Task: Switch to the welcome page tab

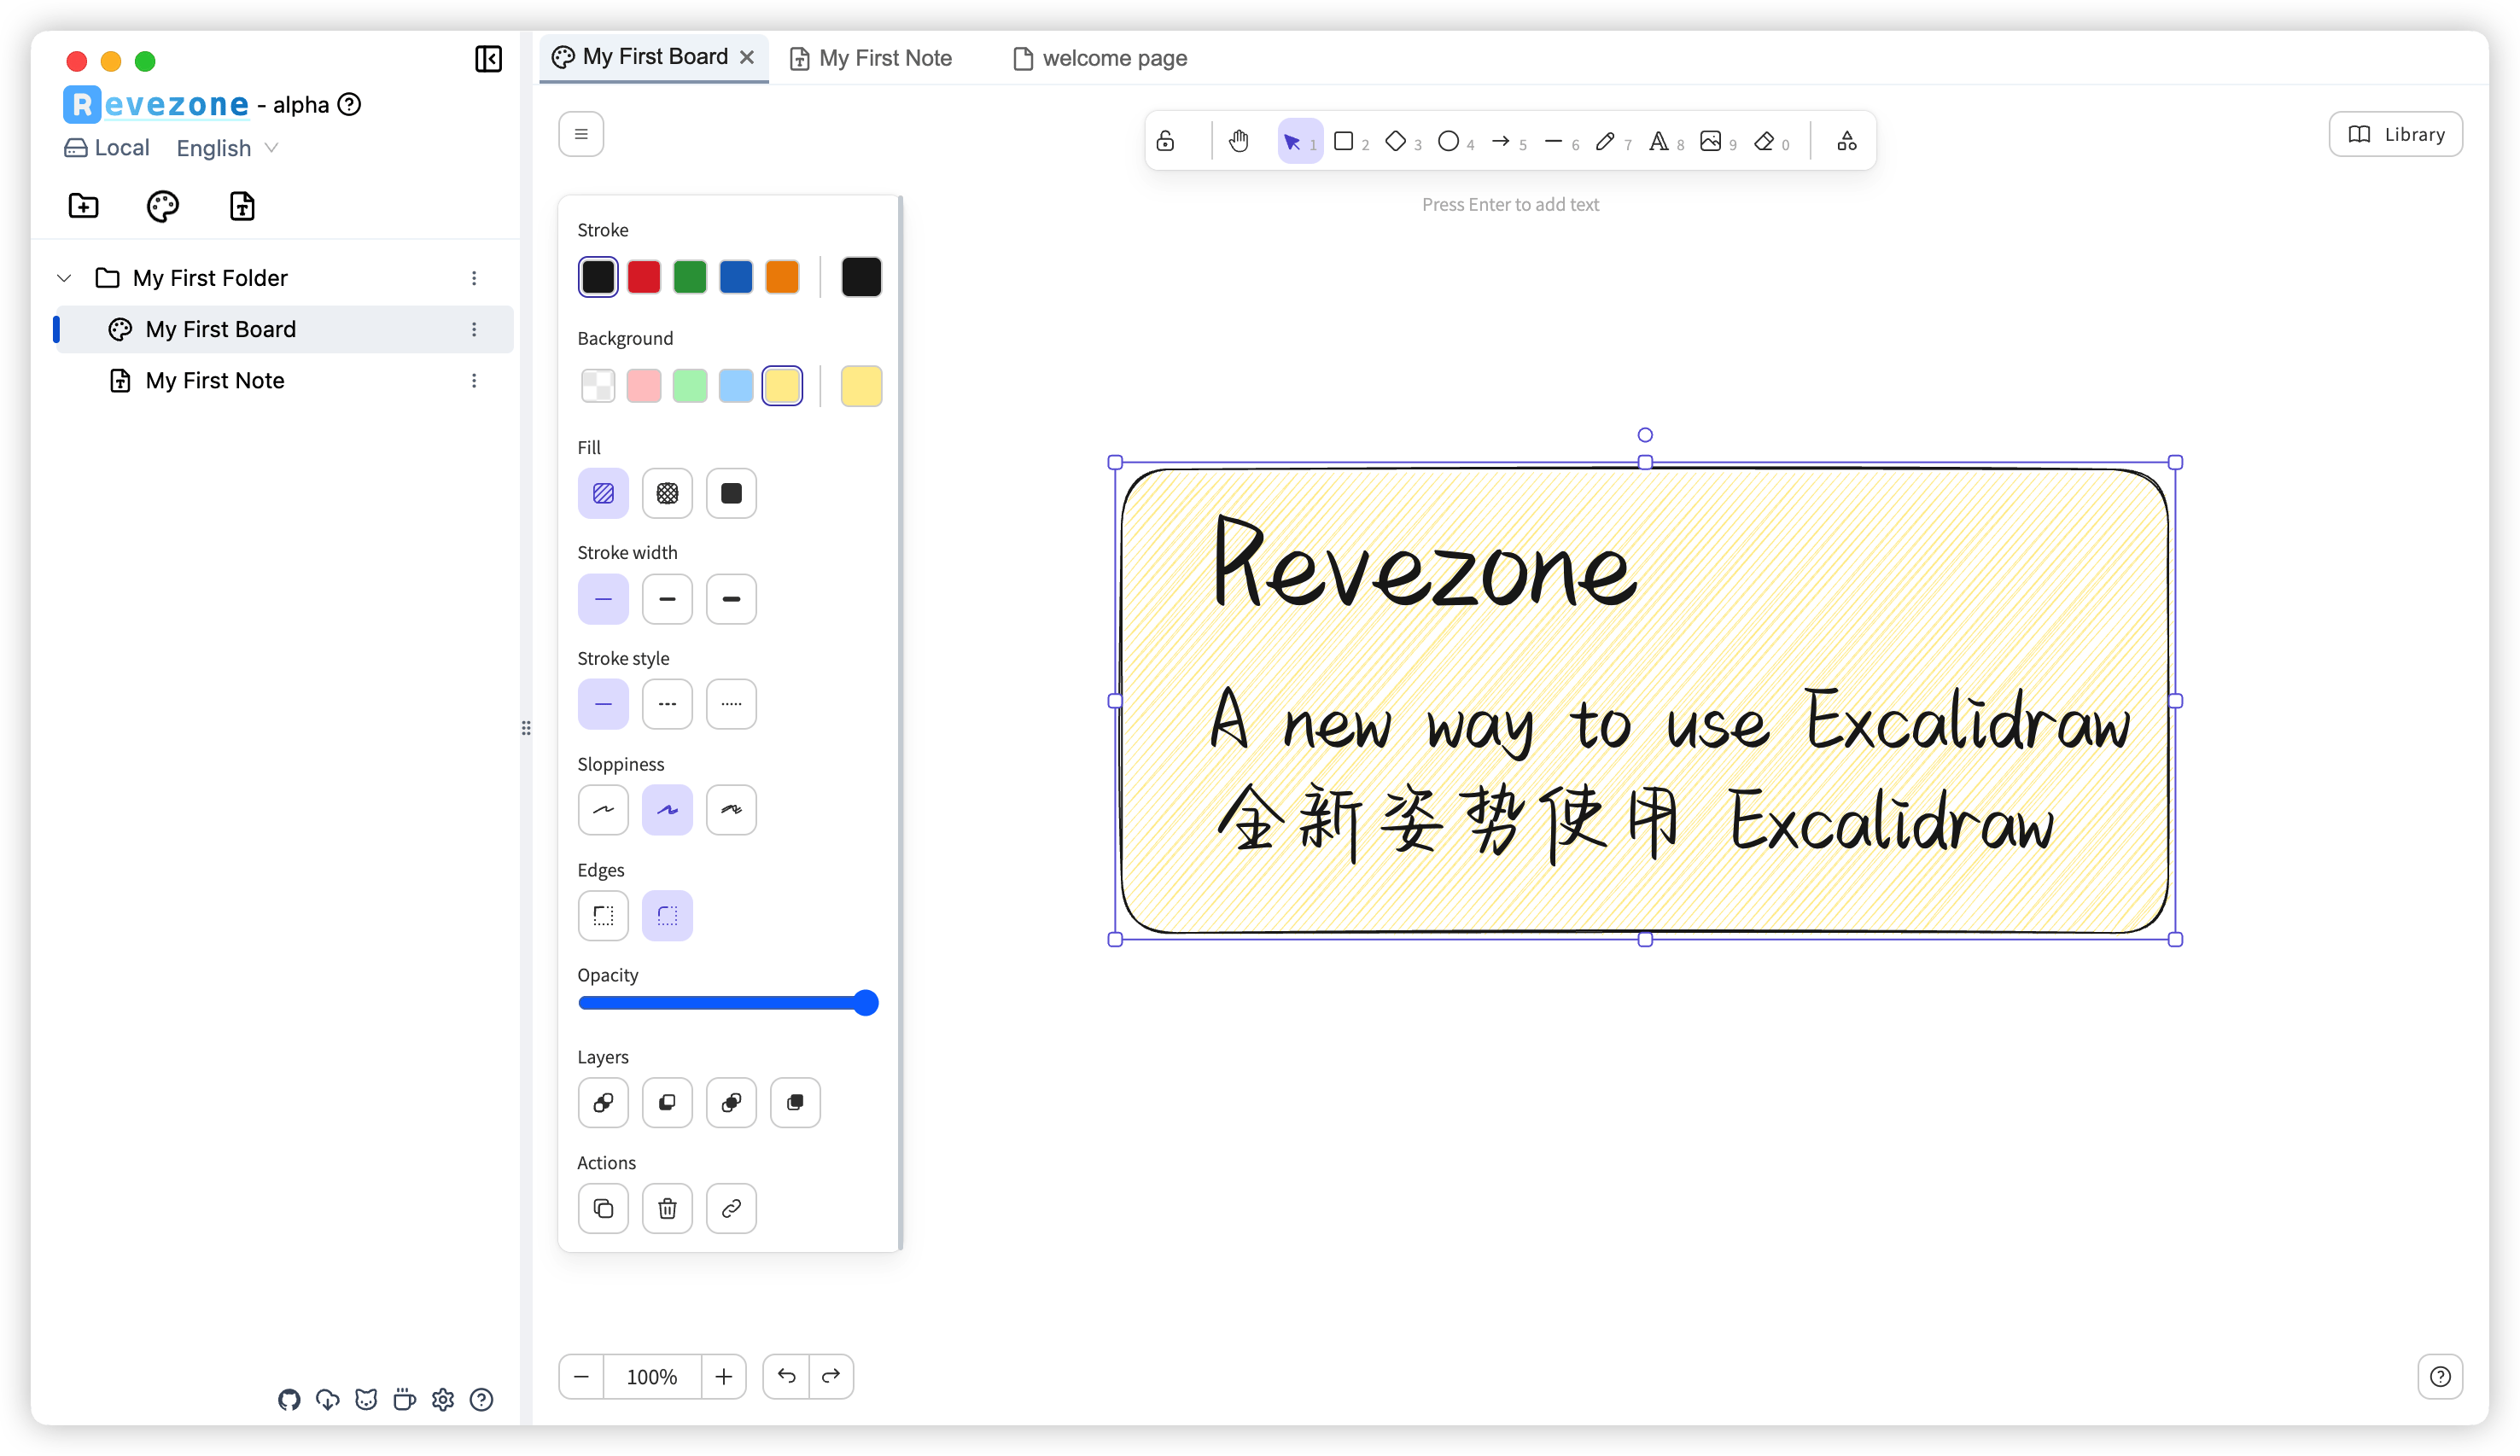Action: coord(1101,58)
